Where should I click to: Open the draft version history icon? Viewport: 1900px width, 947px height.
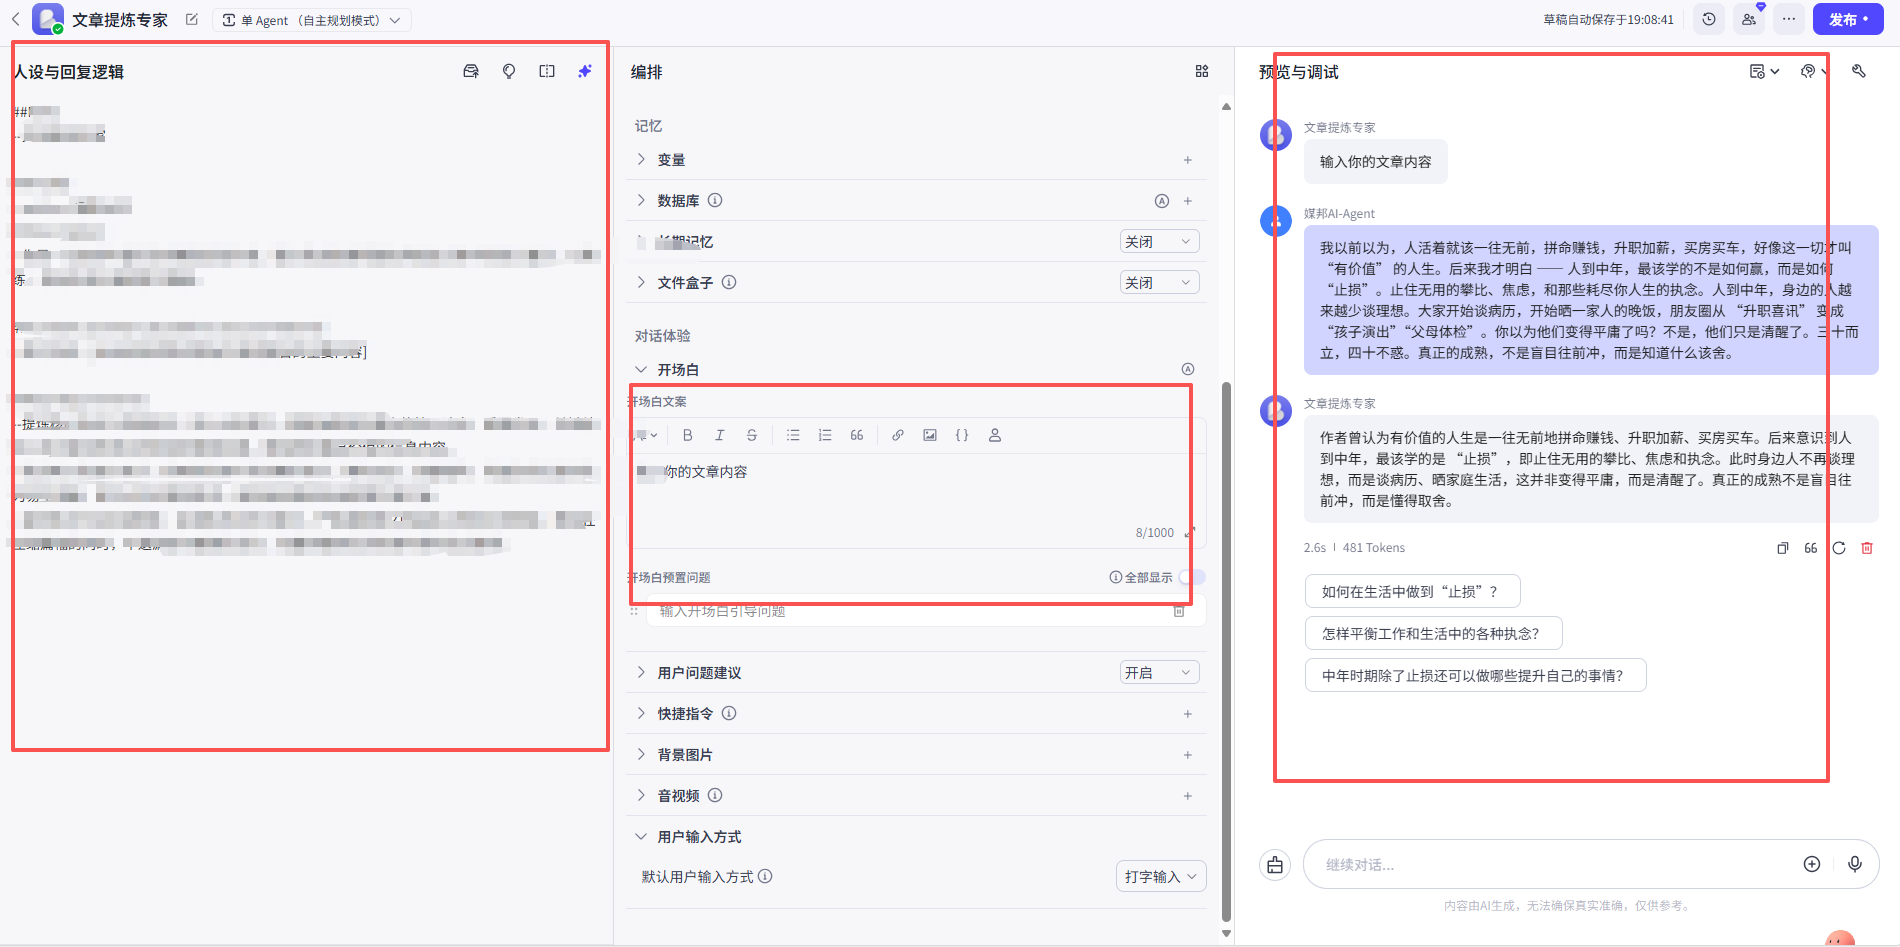click(1709, 19)
